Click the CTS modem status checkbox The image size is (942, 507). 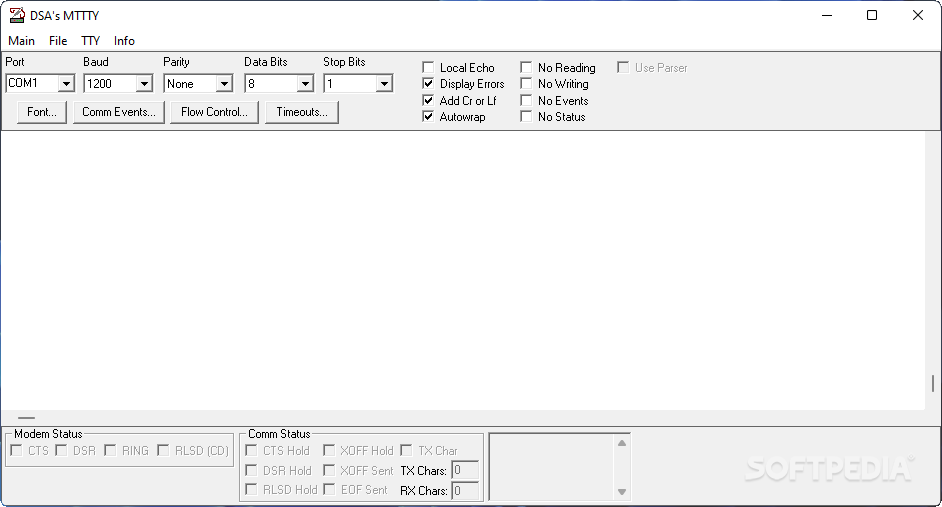(16, 451)
